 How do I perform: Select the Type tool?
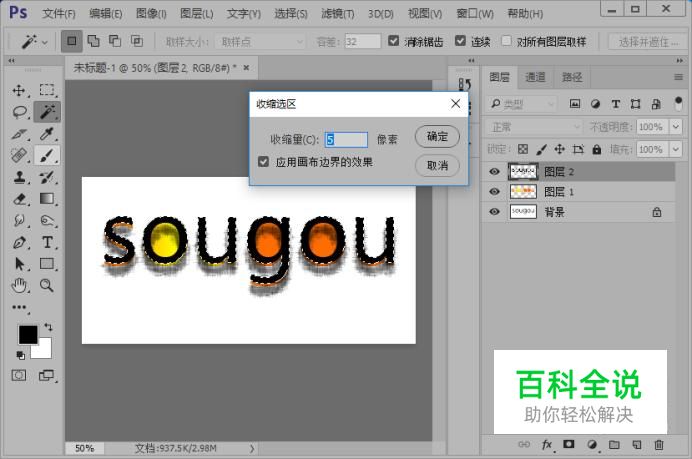point(47,242)
